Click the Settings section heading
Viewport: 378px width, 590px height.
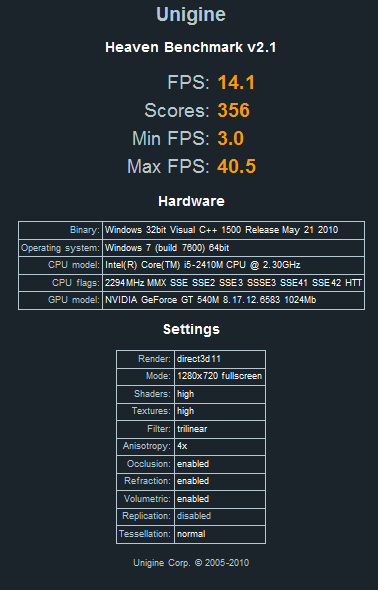tap(191, 329)
